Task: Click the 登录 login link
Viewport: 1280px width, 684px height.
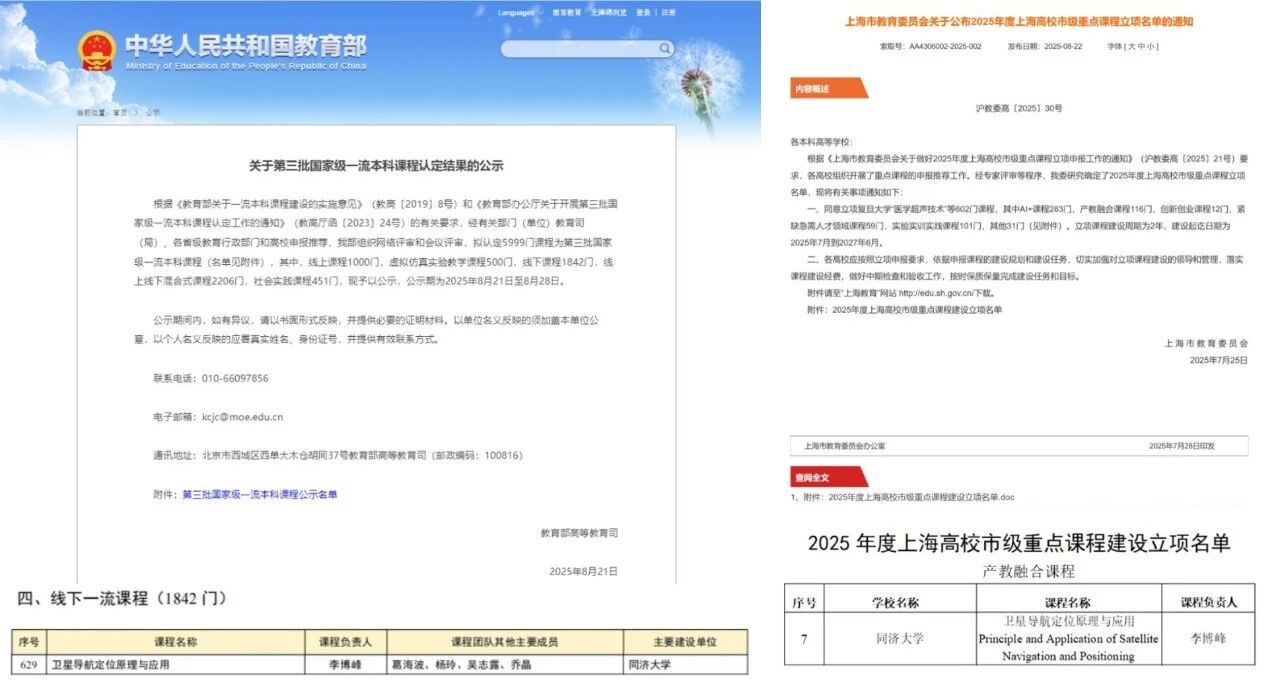Action: 643,12
